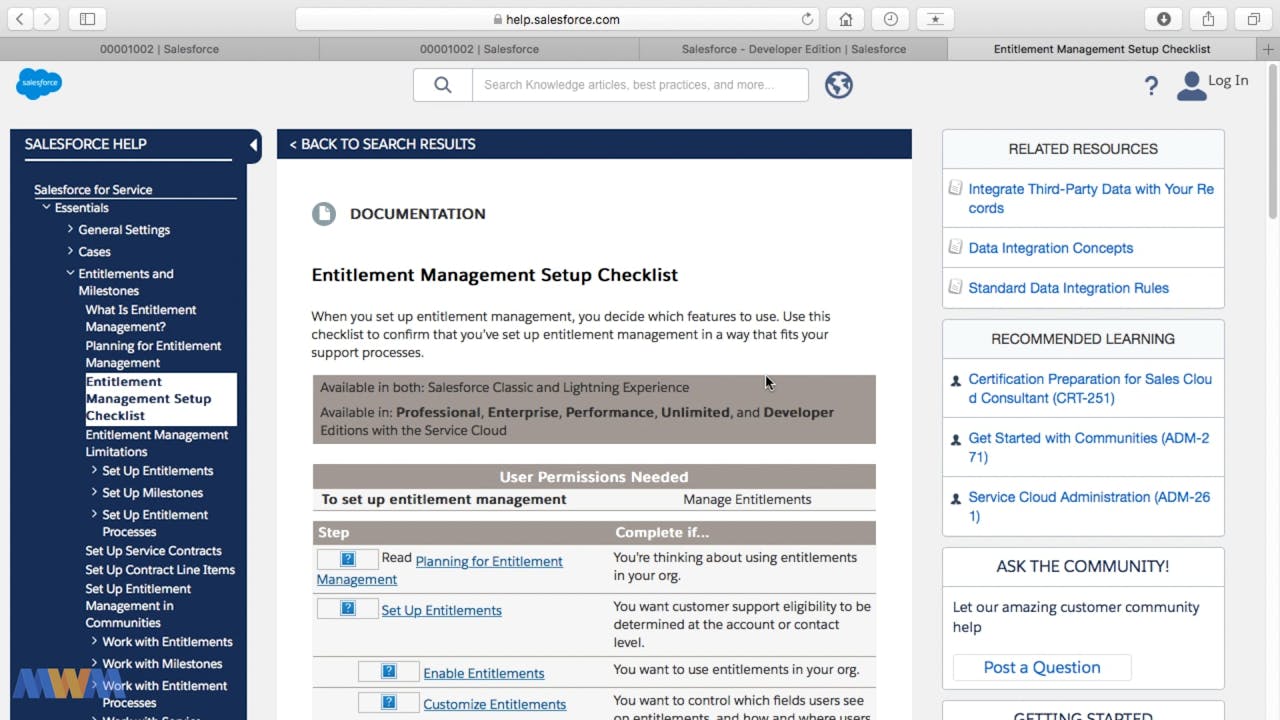This screenshot has height=720, width=1280.
Task: Show all tabs overview
Action: click(x=1253, y=19)
